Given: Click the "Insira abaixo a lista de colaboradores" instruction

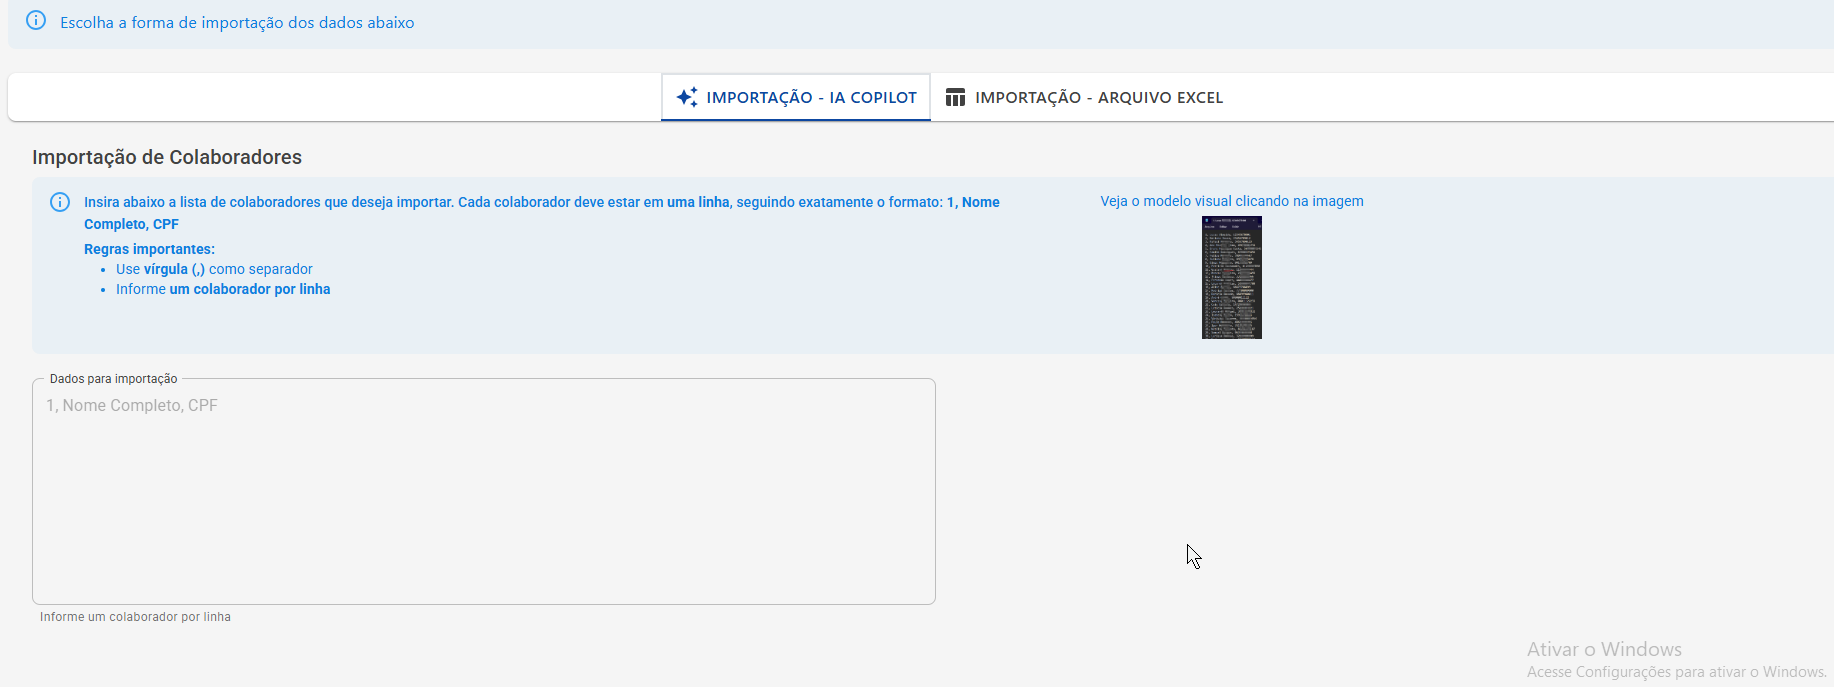Looking at the screenshot, I should (542, 213).
